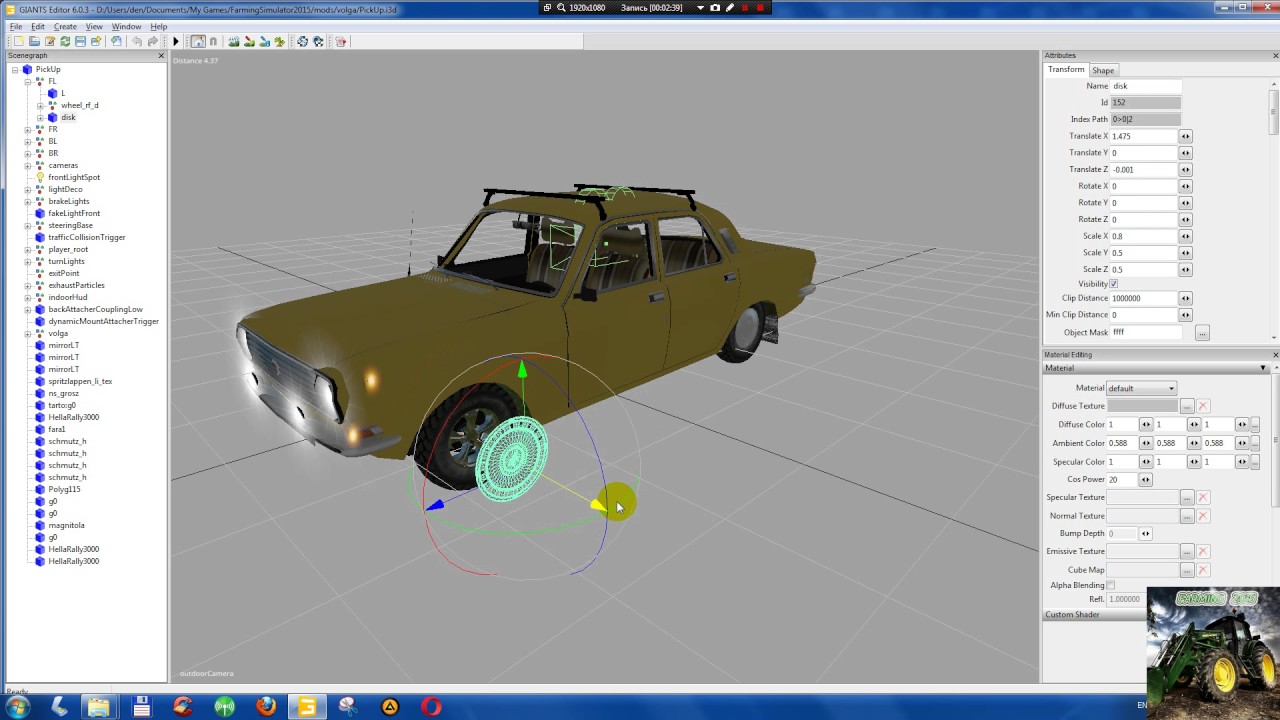This screenshot has width=1280, height=720.
Task: Toggle the Alpha Blending checkbox
Action: coord(1111,585)
